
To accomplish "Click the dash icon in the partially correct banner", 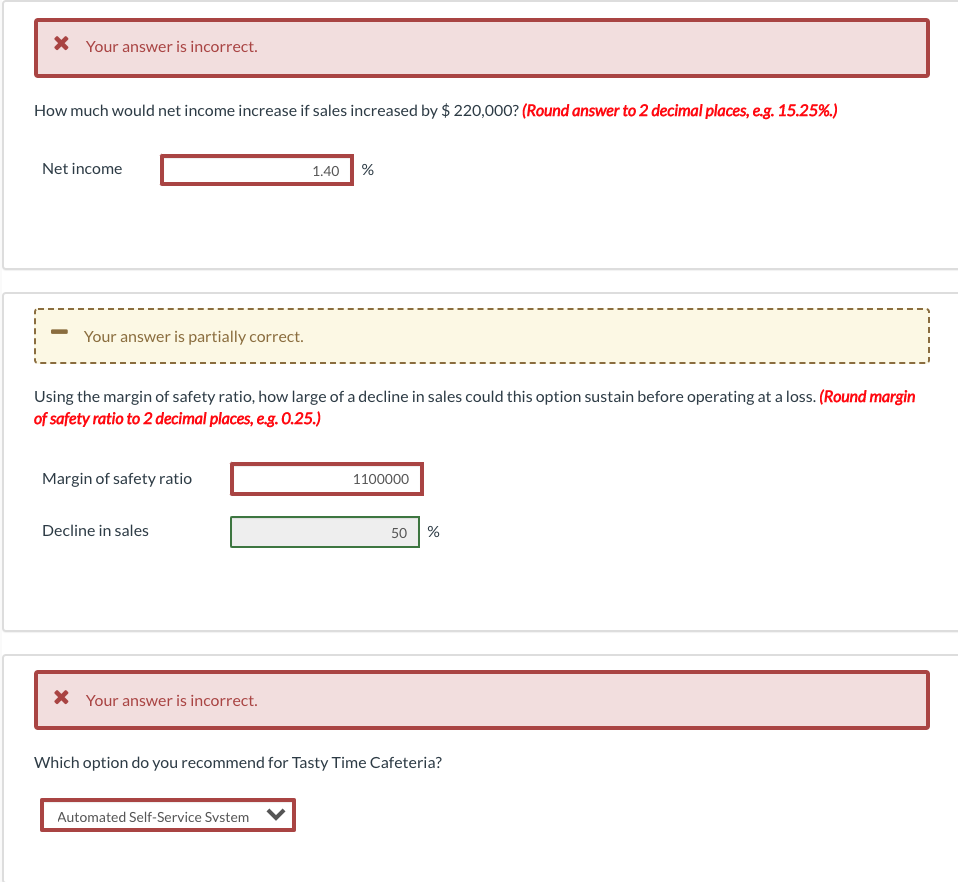I will click(x=59, y=332).
